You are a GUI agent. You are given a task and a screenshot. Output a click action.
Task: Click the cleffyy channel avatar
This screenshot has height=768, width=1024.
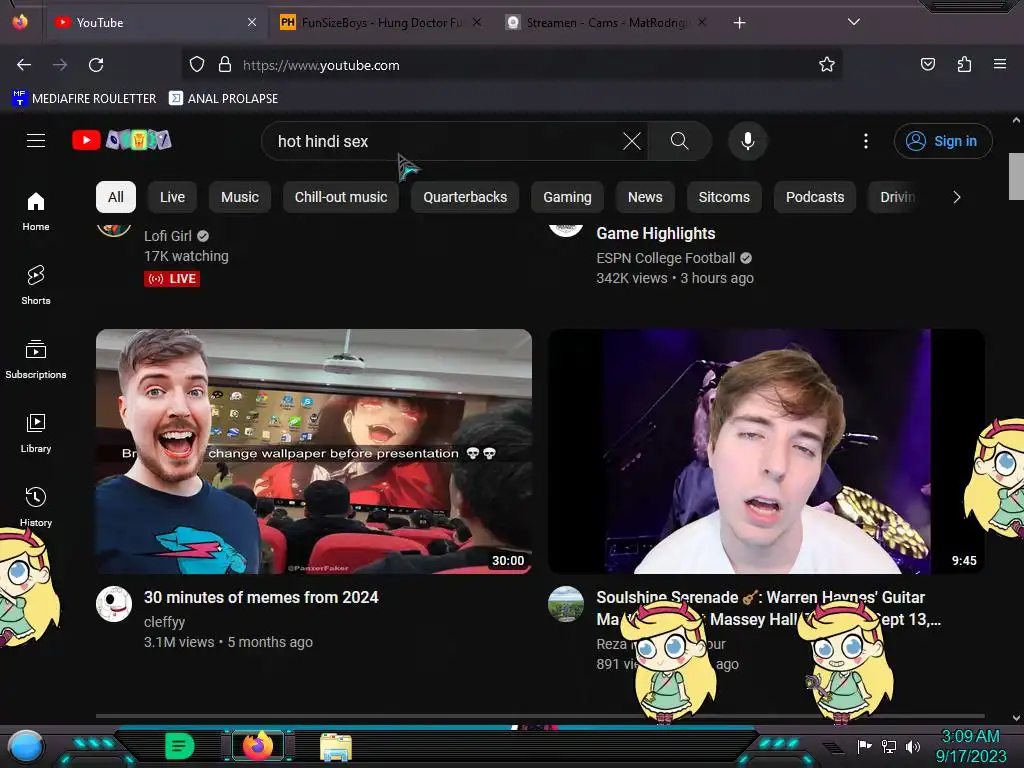(114, 604)
